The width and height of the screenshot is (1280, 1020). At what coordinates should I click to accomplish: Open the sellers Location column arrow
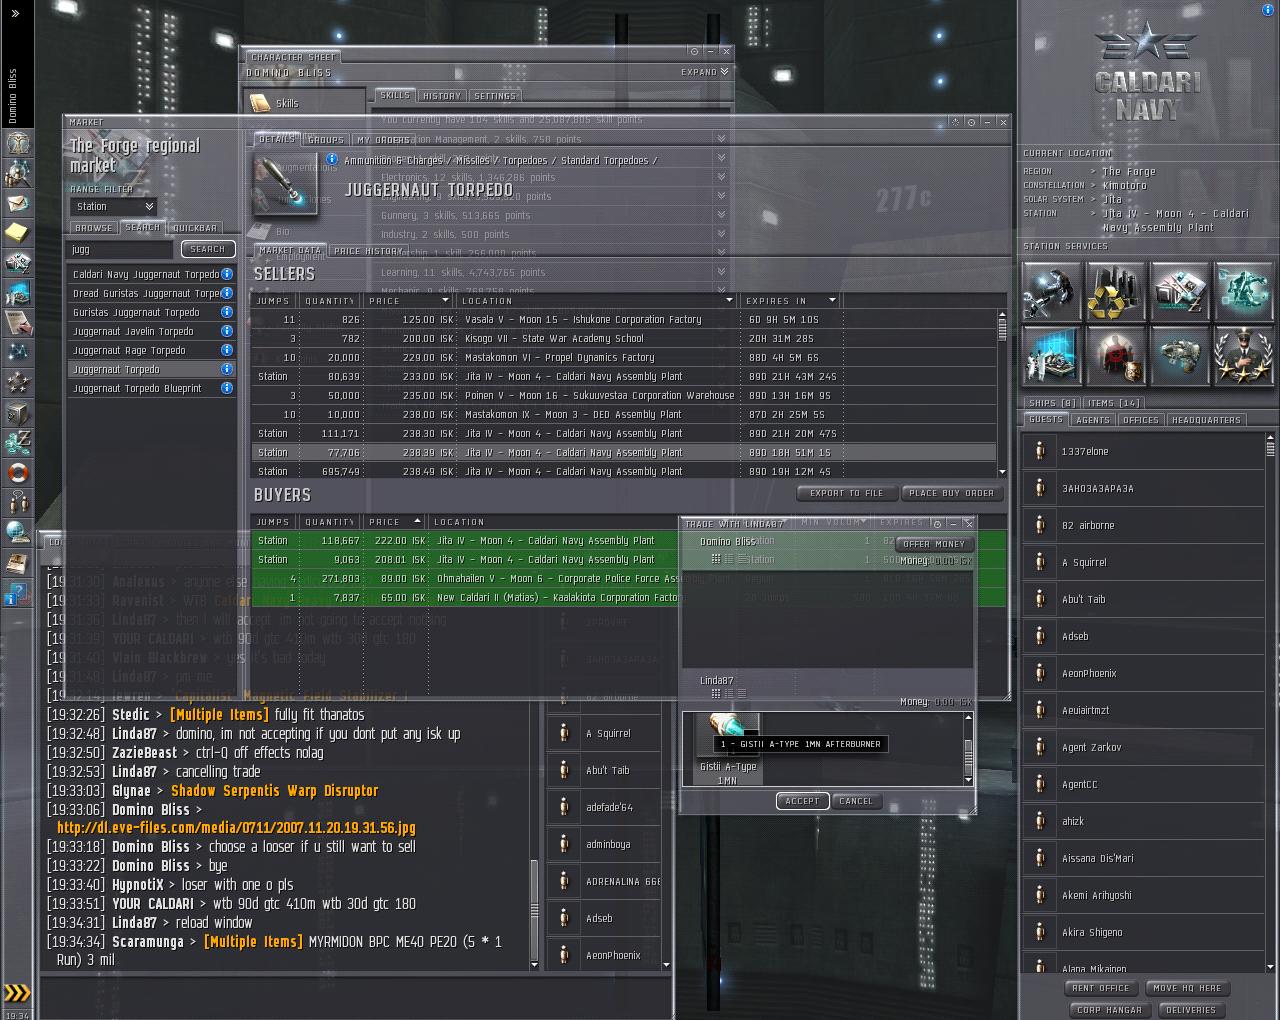pyautogui.click(x=729, y=300)
